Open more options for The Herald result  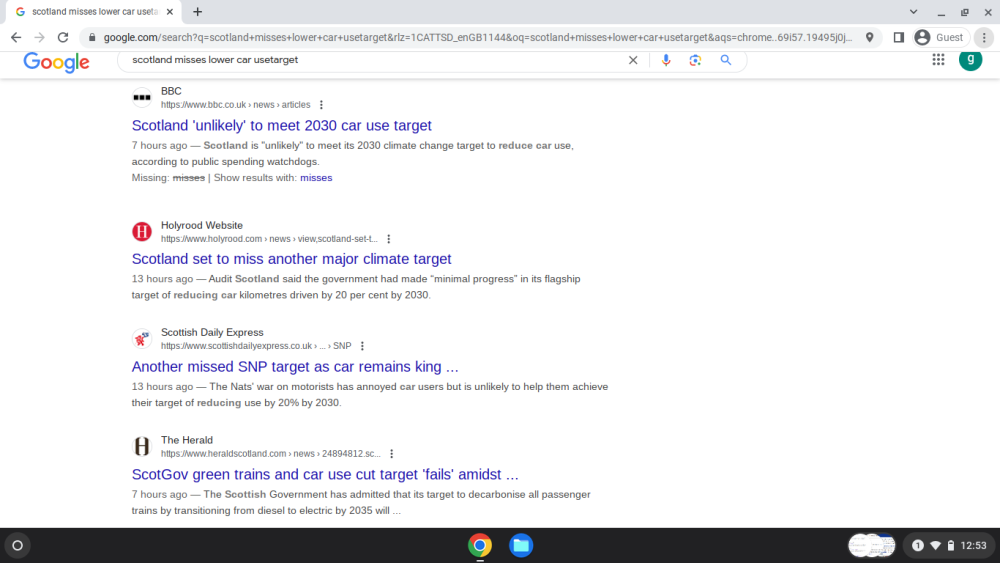click(x=392, y=454)
